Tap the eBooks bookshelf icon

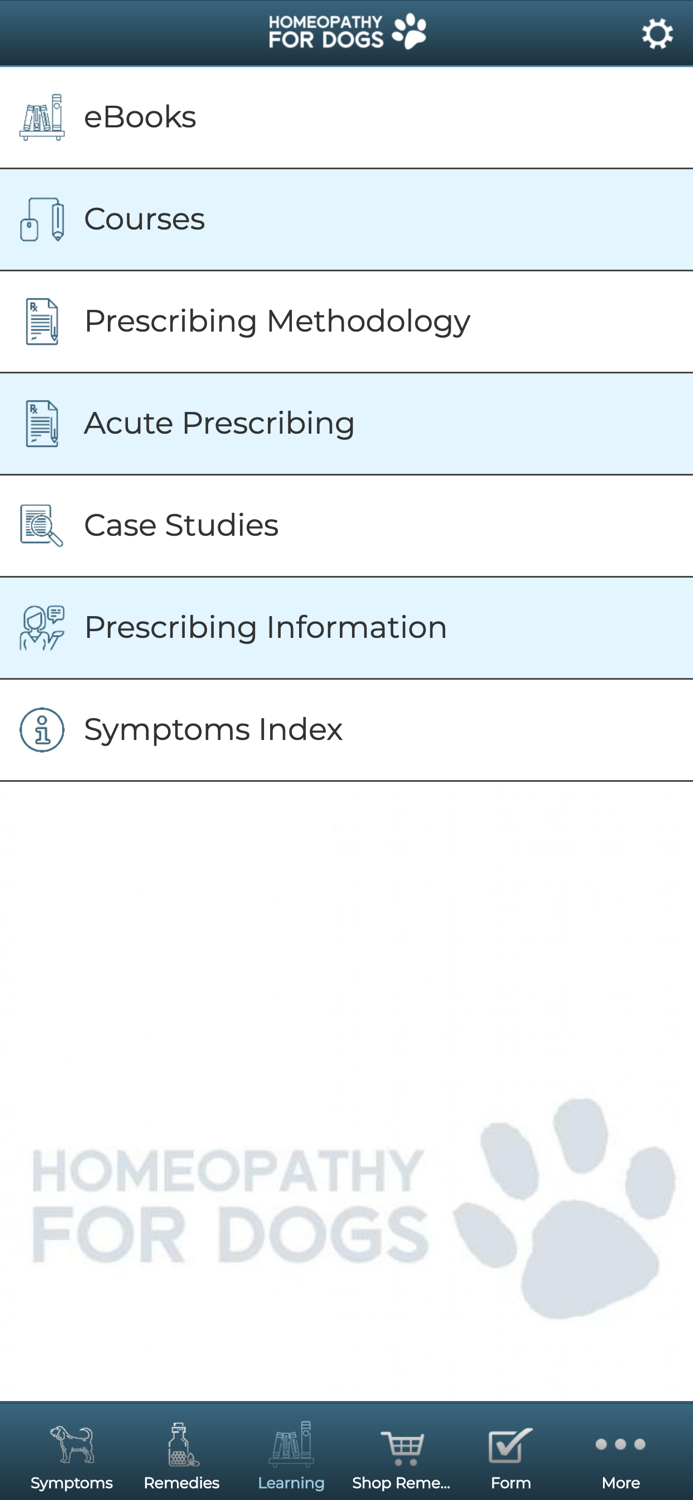(x=42, y=118)
